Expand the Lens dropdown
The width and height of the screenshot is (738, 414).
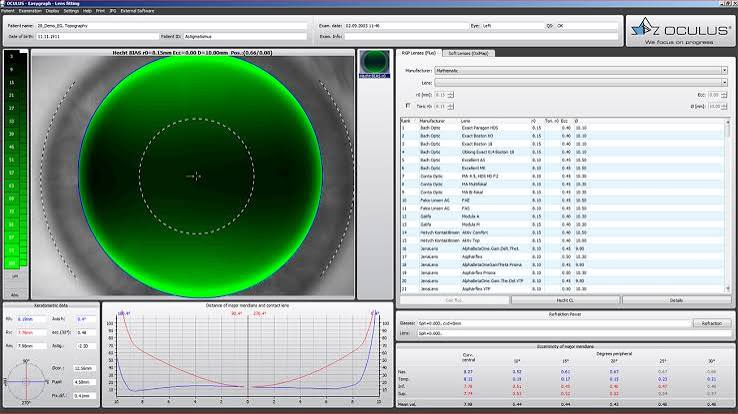(x=724, y=82)
